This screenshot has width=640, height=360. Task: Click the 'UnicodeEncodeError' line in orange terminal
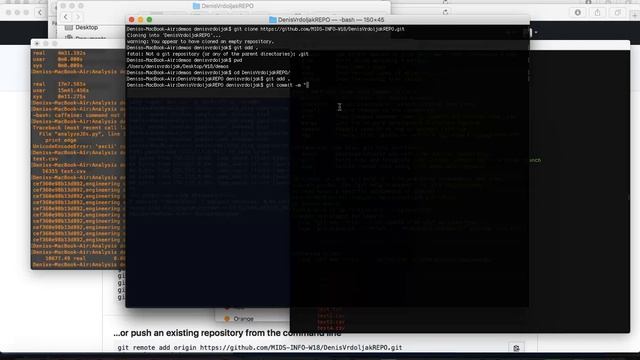pyautogui.click(x=79, y=146)
